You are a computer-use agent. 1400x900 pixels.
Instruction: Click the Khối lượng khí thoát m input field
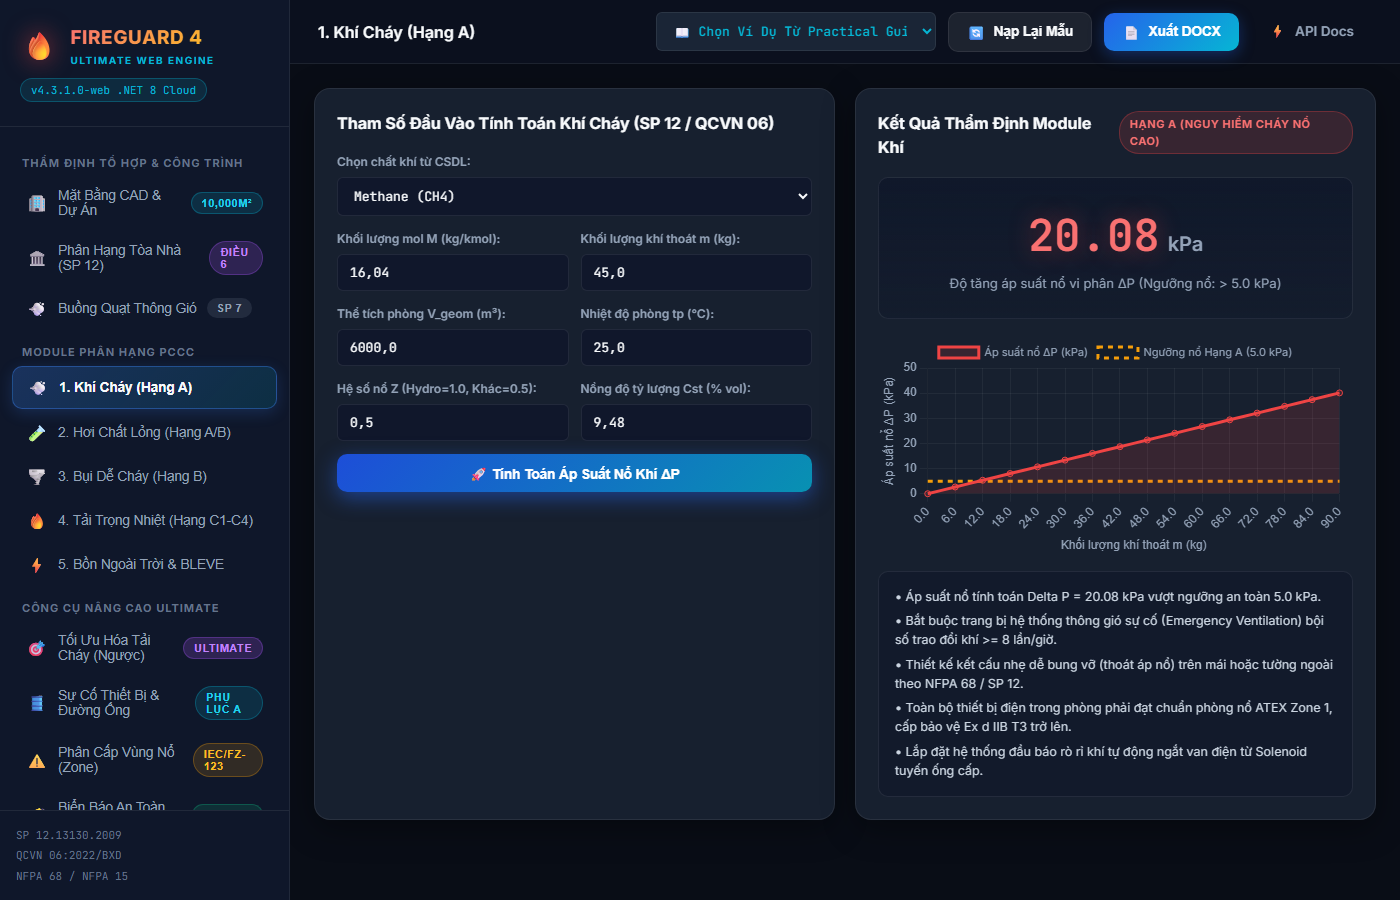point(696,272)
